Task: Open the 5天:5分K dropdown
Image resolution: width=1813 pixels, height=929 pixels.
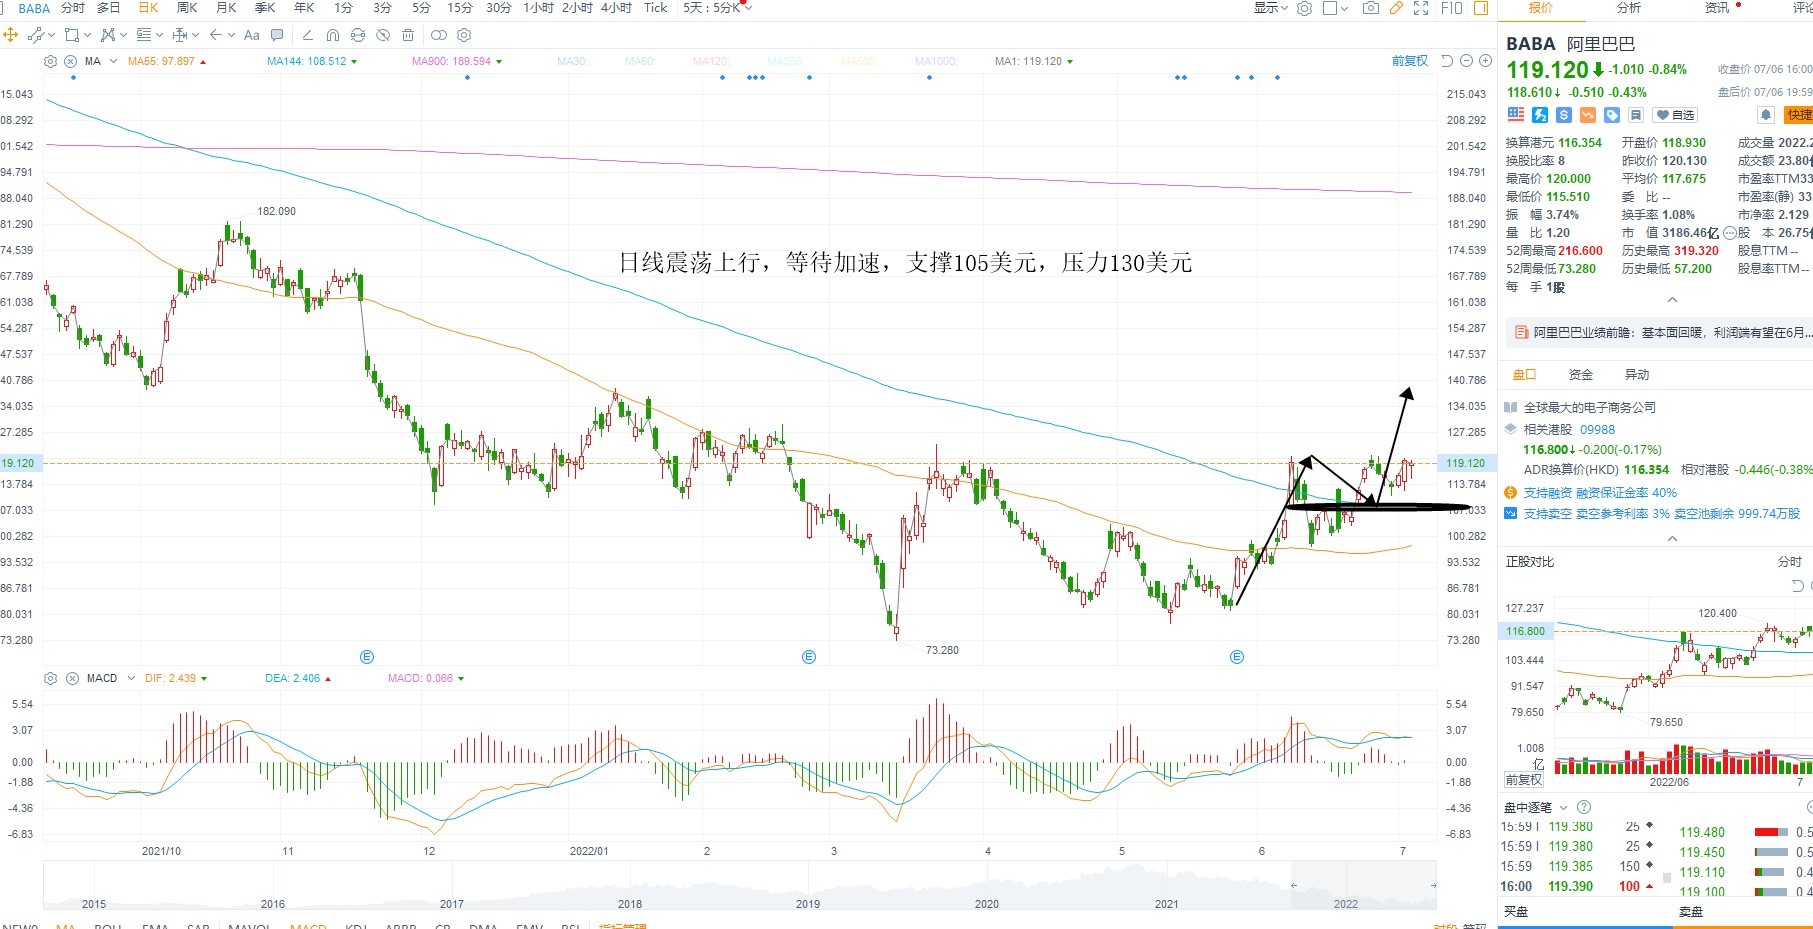Action: [717, 8]
